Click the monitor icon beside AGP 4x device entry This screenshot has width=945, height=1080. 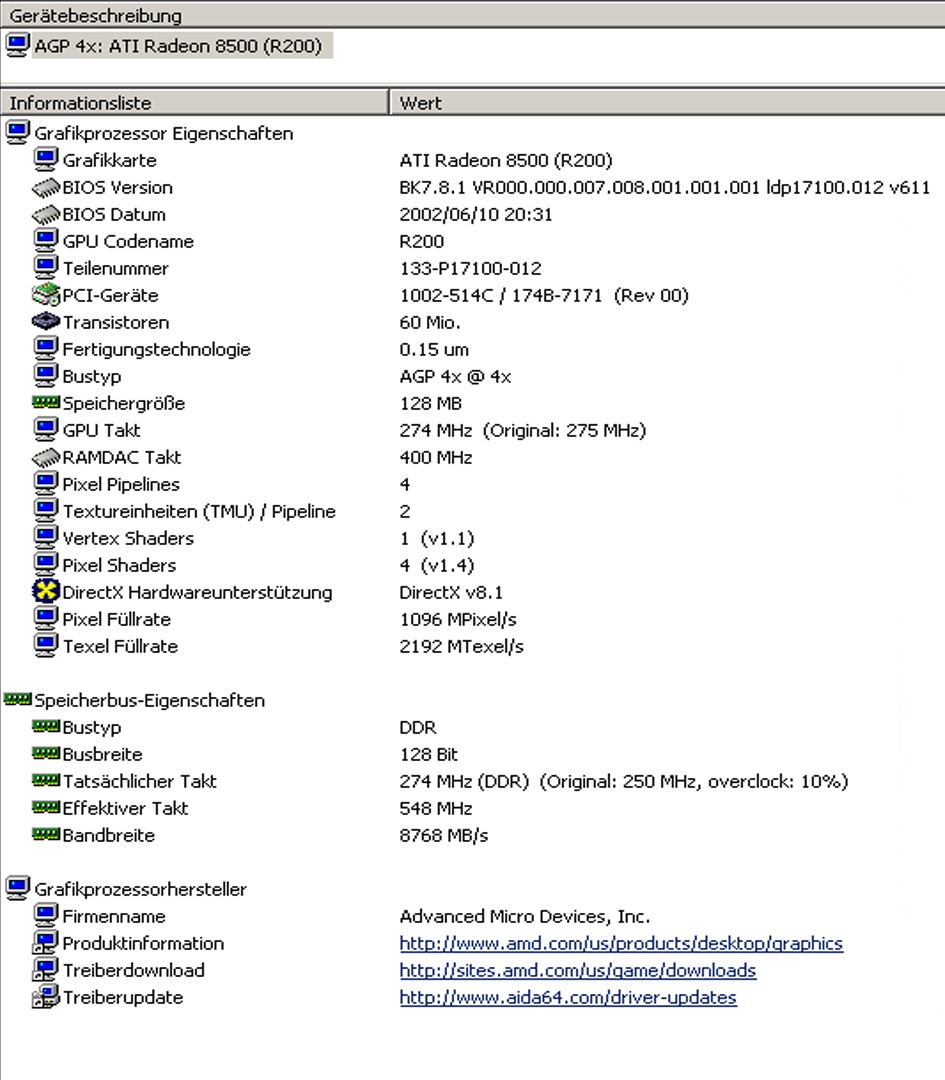point(17,45)
